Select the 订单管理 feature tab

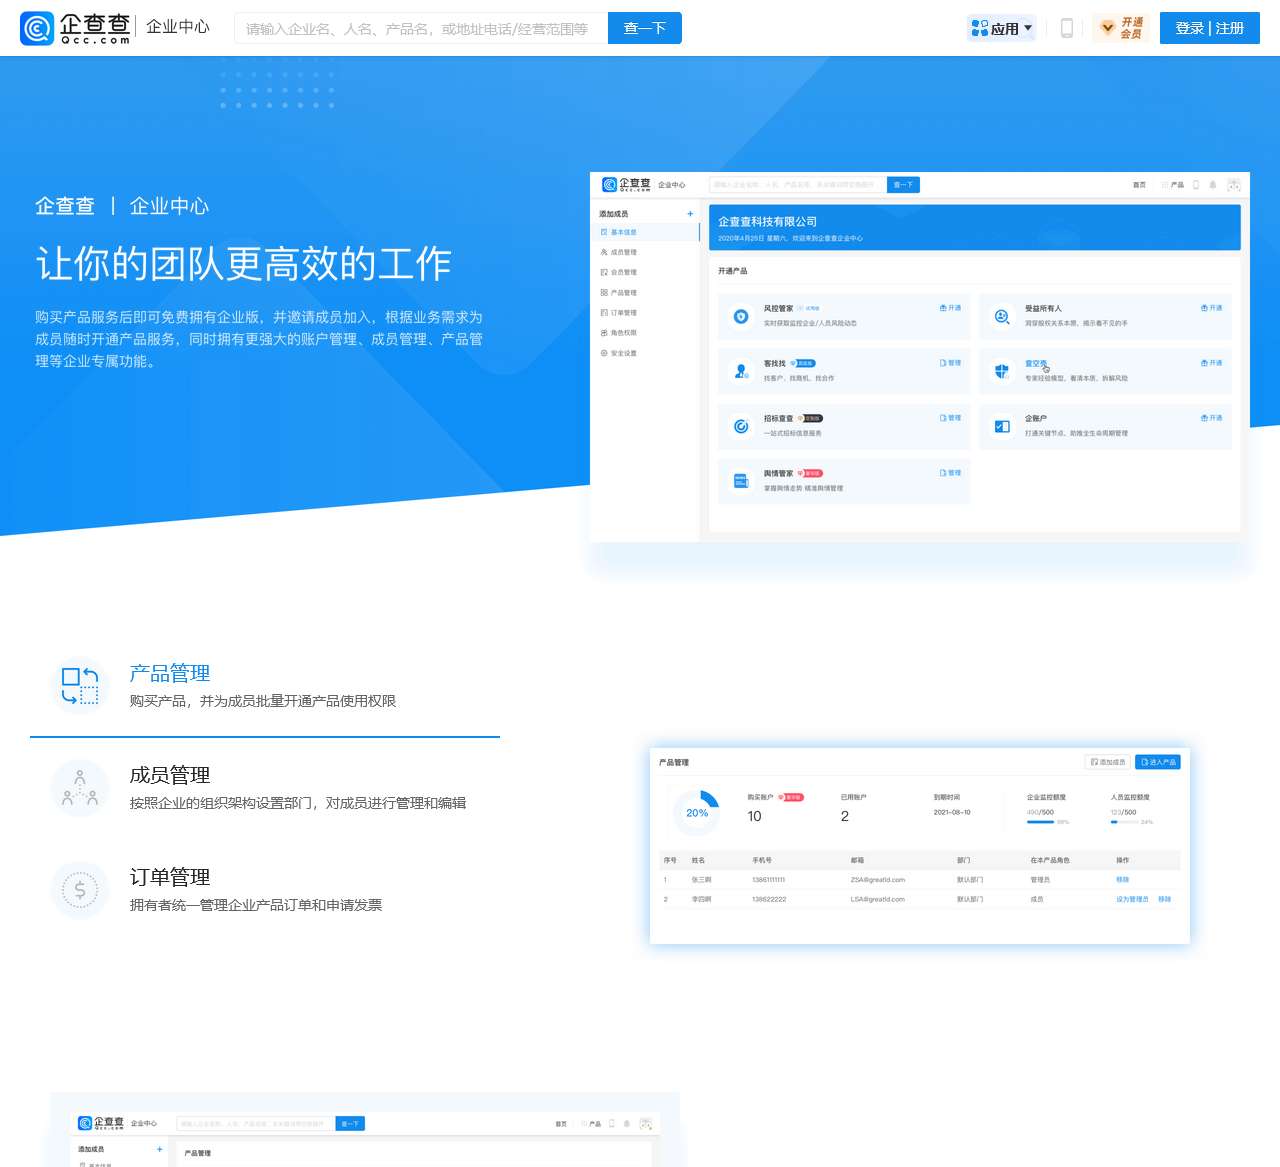click(265, 890)
